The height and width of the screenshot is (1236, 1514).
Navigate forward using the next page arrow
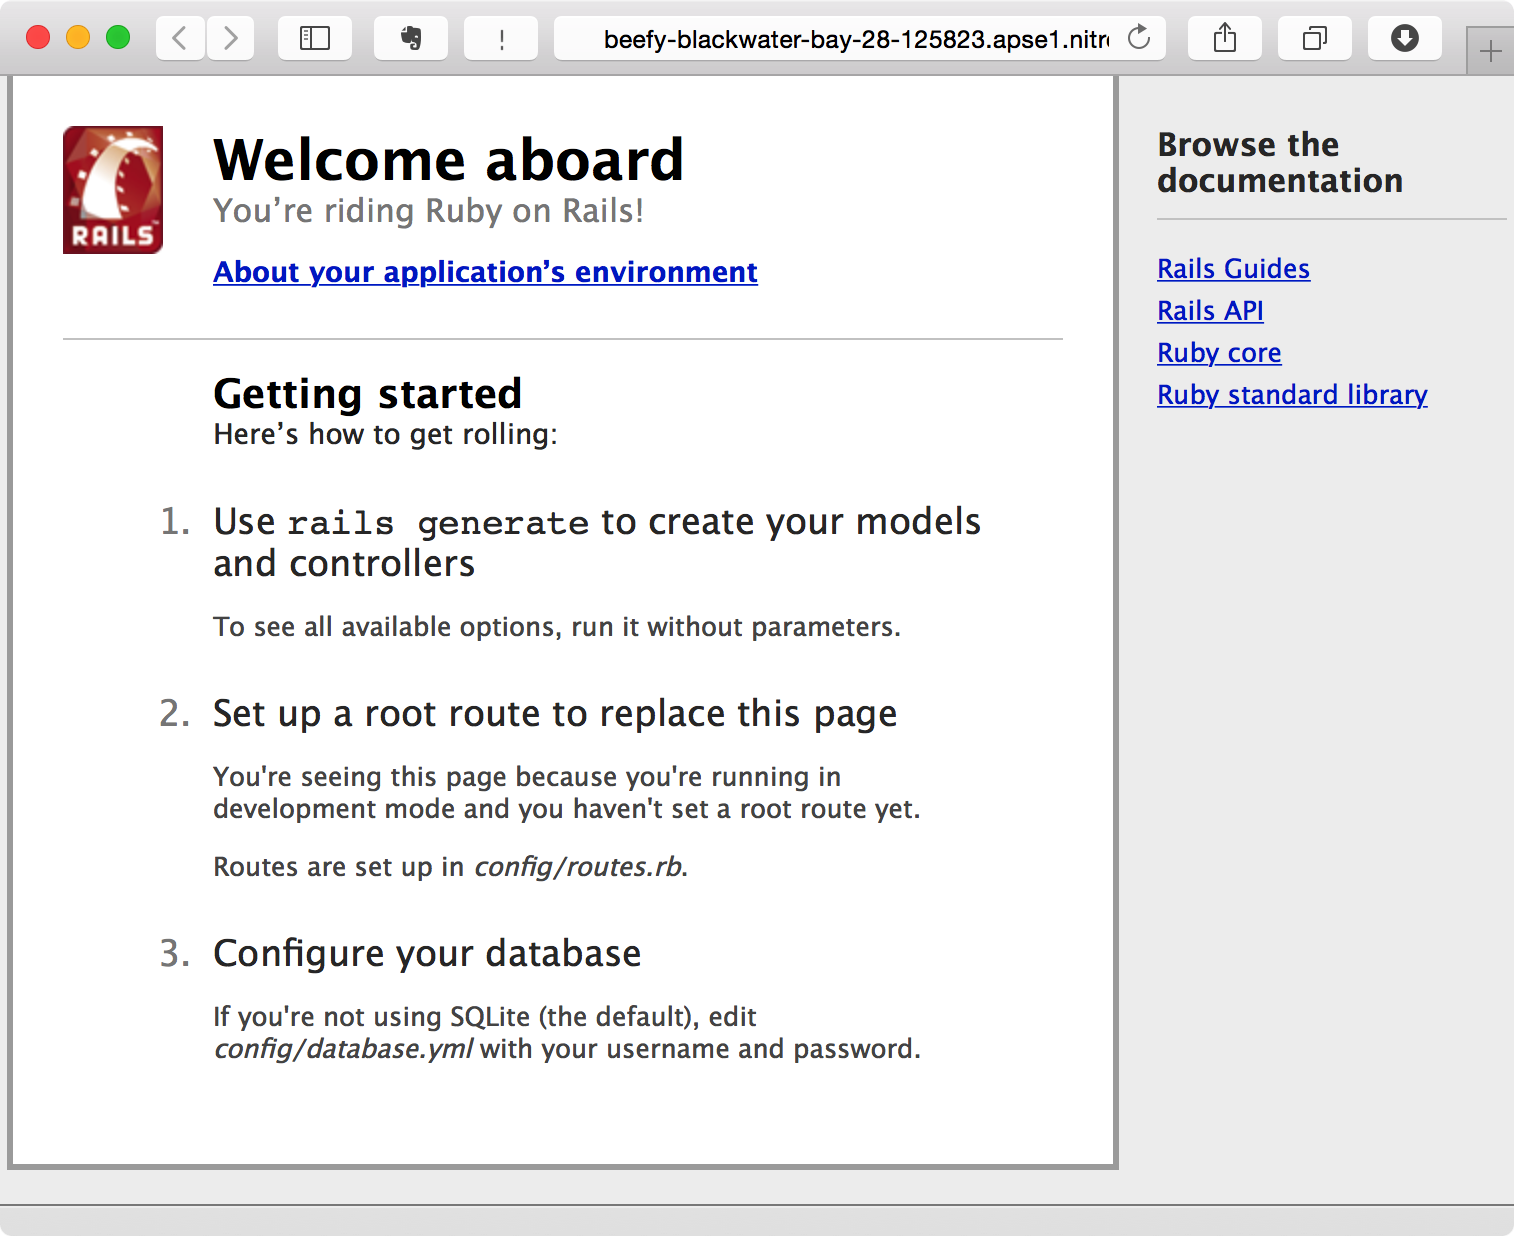pos(231,38)
